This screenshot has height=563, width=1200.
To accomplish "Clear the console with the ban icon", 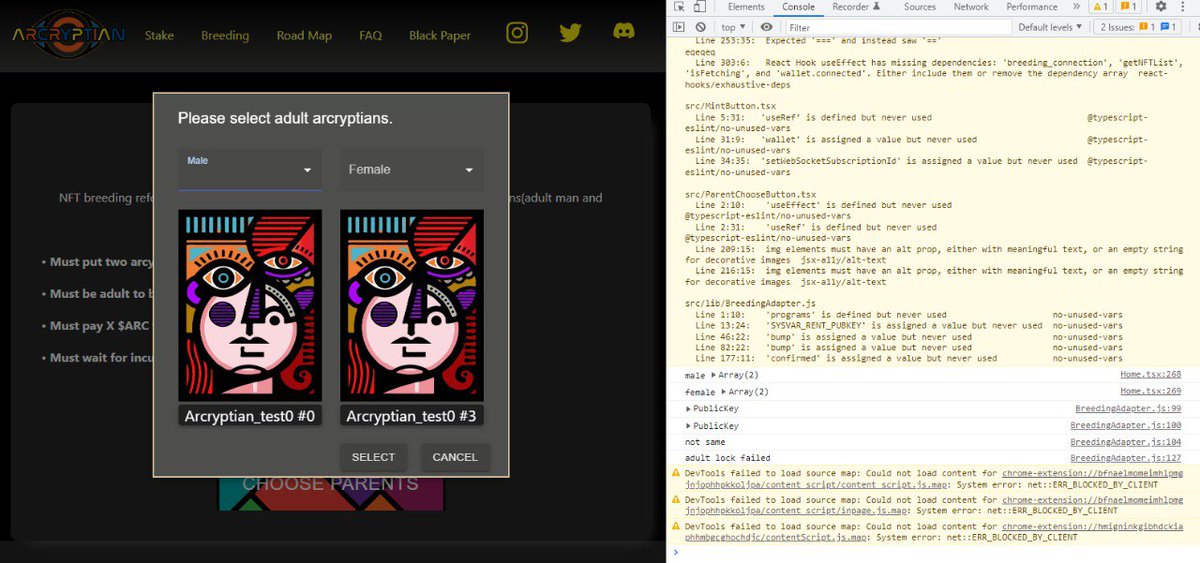I will click(701, 27).
